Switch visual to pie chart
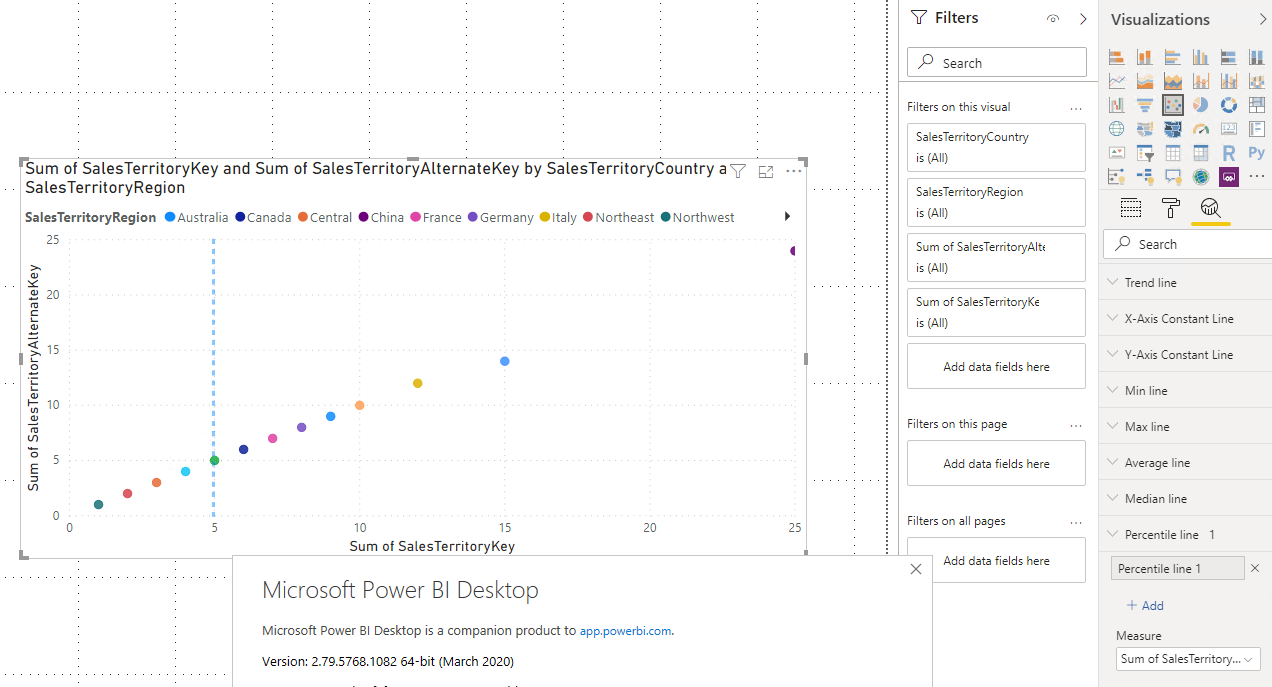The image size is (1272, 687). [x=1201, y=104]
